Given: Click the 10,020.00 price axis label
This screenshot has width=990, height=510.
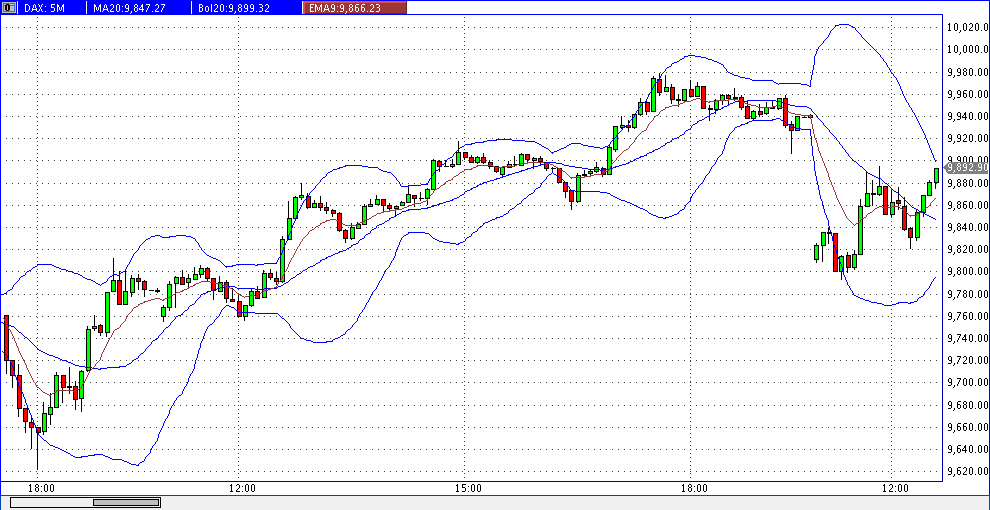Looking at the screenshot, I should tap(967, 28).
